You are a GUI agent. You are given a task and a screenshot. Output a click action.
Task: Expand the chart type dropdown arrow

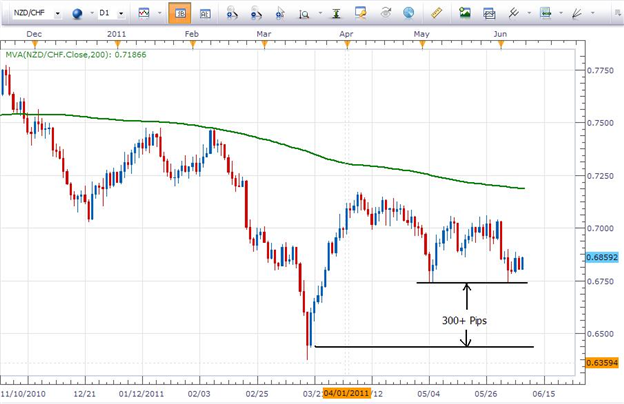click(x=160, y=13)
